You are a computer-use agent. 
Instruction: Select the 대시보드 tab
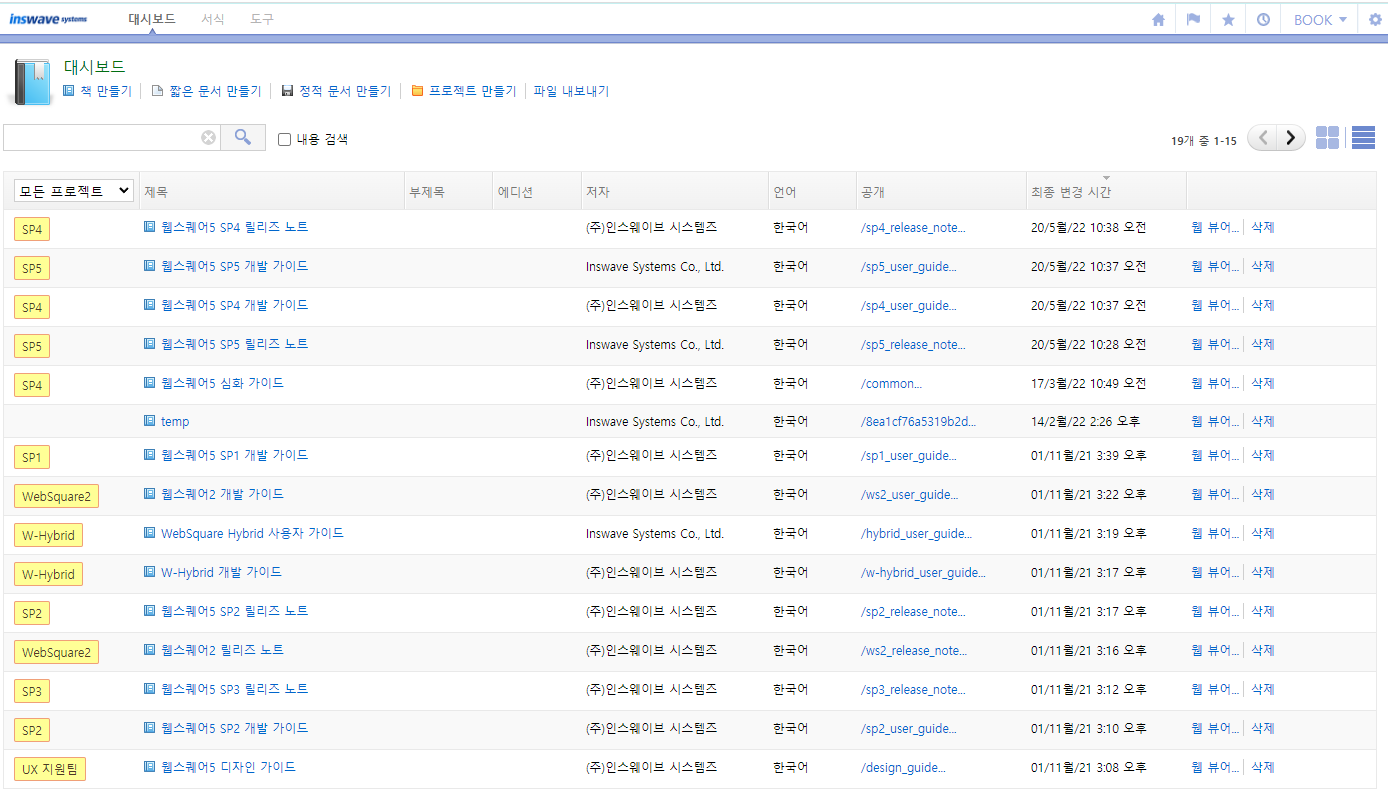(152, 19)
